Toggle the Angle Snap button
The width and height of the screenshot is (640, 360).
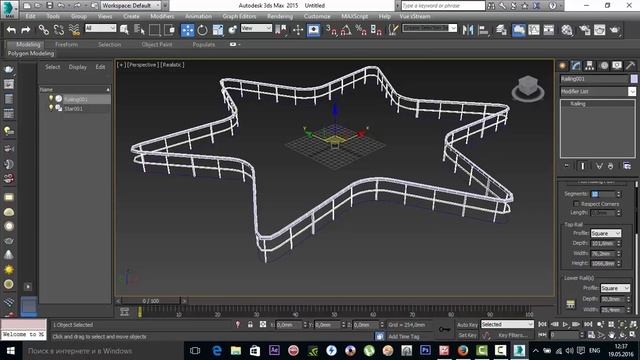346,30
